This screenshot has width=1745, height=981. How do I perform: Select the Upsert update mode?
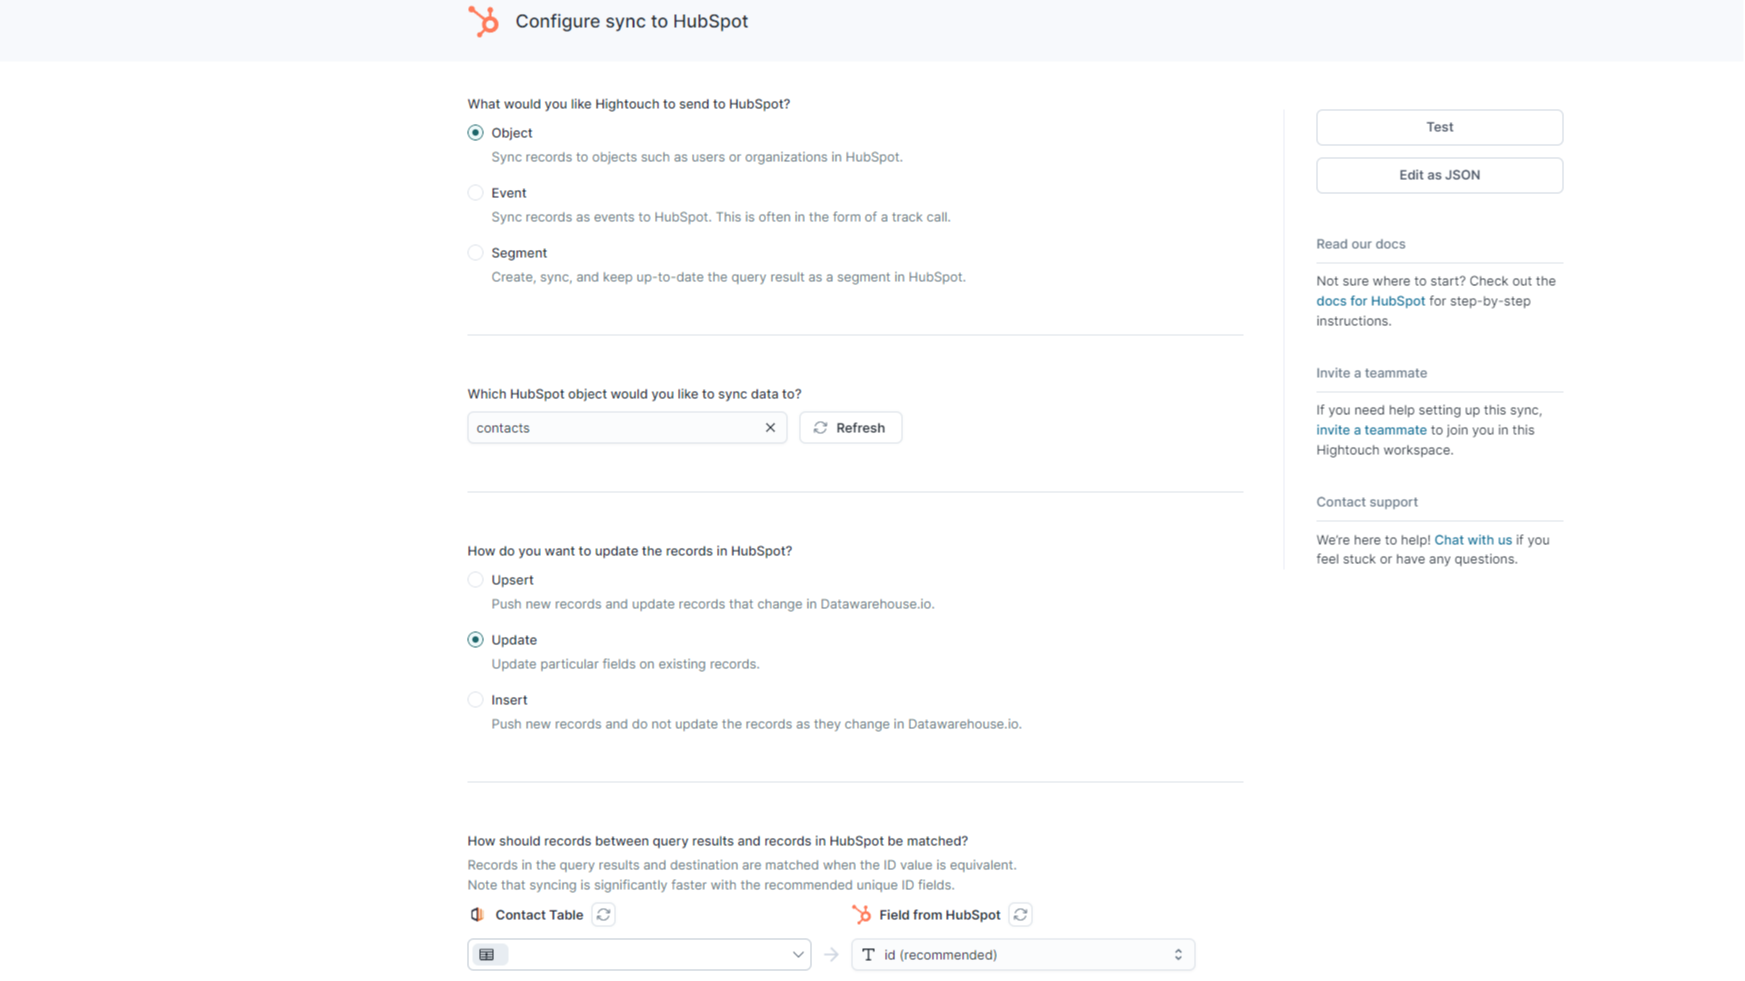(x=476, y=580)
